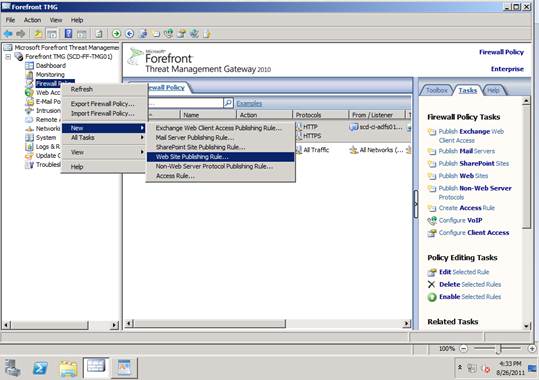Viewport: 539px width, 380px height.
Task: Select Non-Web Server Protocol Publishing Rule
Action: (x=220, y=166)
